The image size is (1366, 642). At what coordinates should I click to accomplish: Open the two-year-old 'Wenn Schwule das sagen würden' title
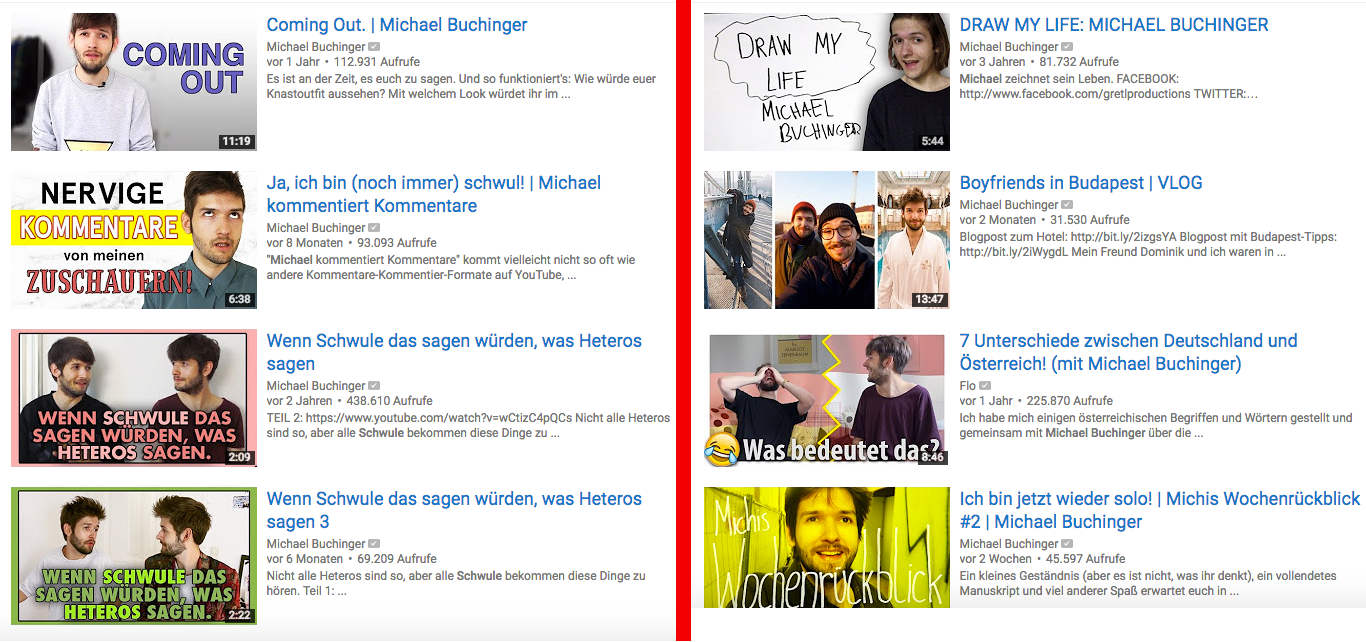coord(454,352)
